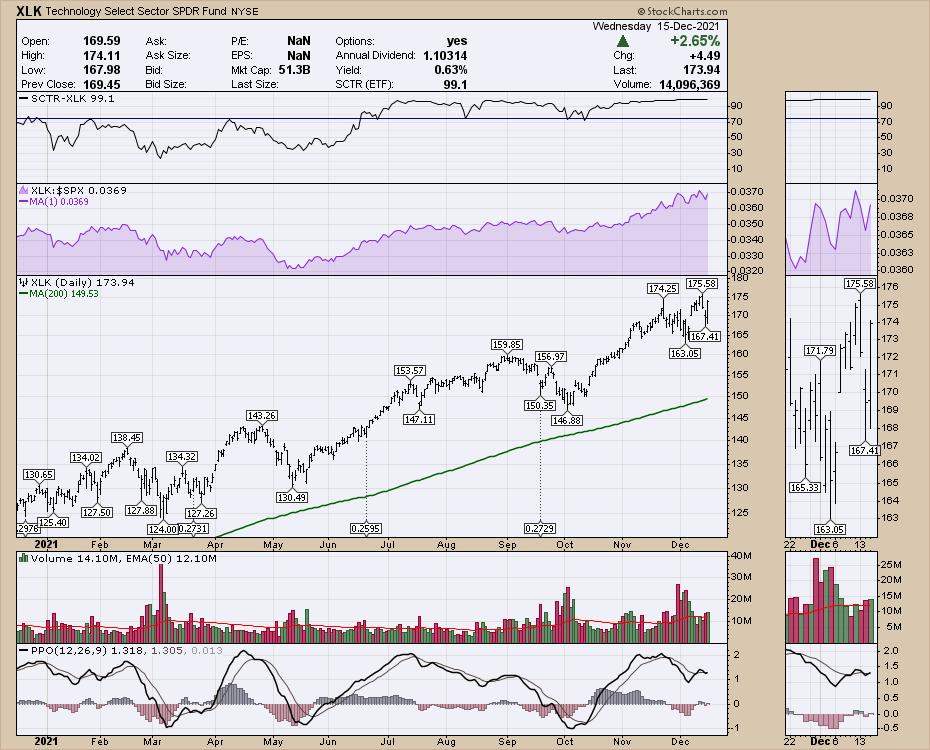Click the Yield value 0.63%
Screen dimensions: 930x750
450,69
